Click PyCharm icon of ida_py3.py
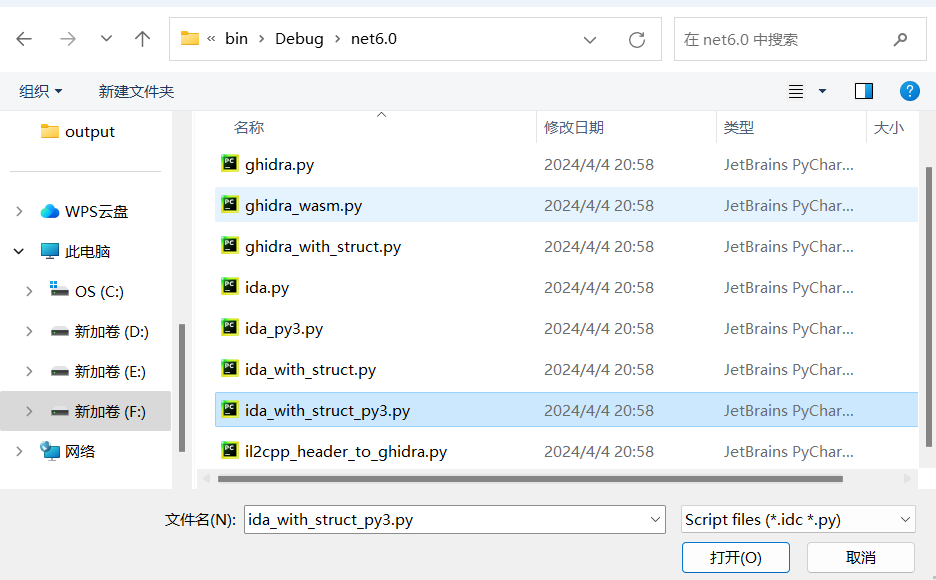936x580 pixels. click(x=230, y=327)
